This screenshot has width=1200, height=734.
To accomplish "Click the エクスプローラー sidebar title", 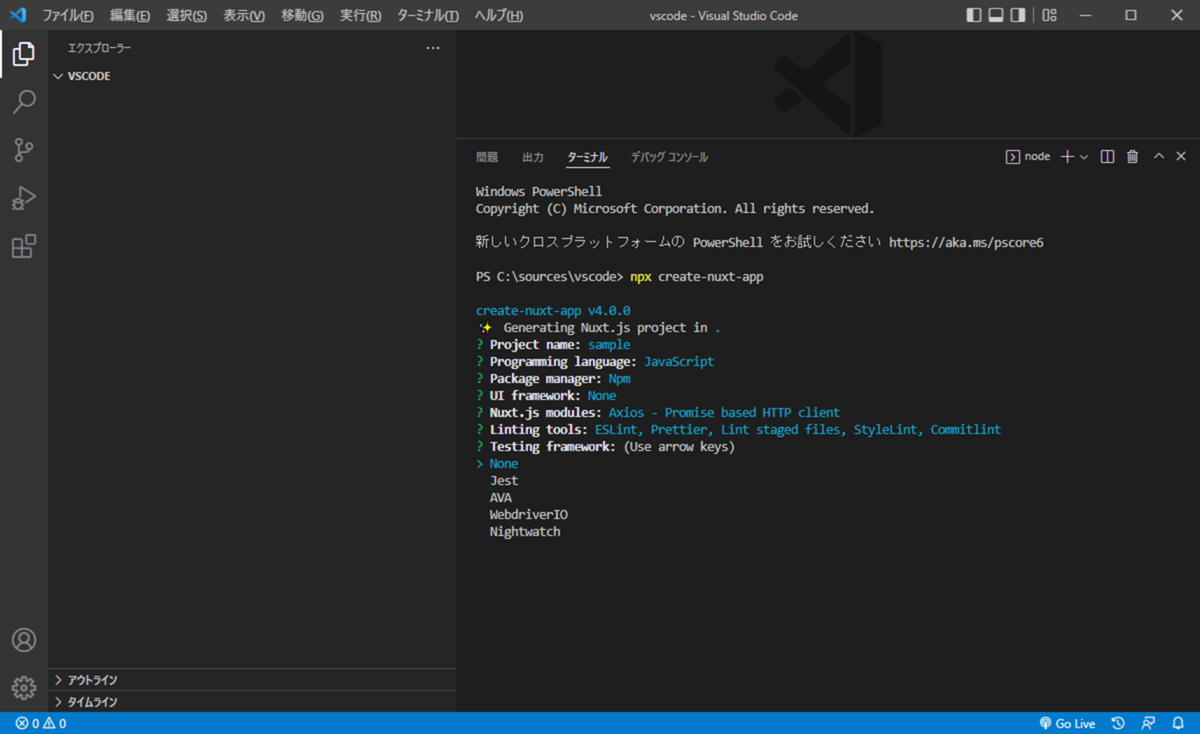I will click(99, 48).
